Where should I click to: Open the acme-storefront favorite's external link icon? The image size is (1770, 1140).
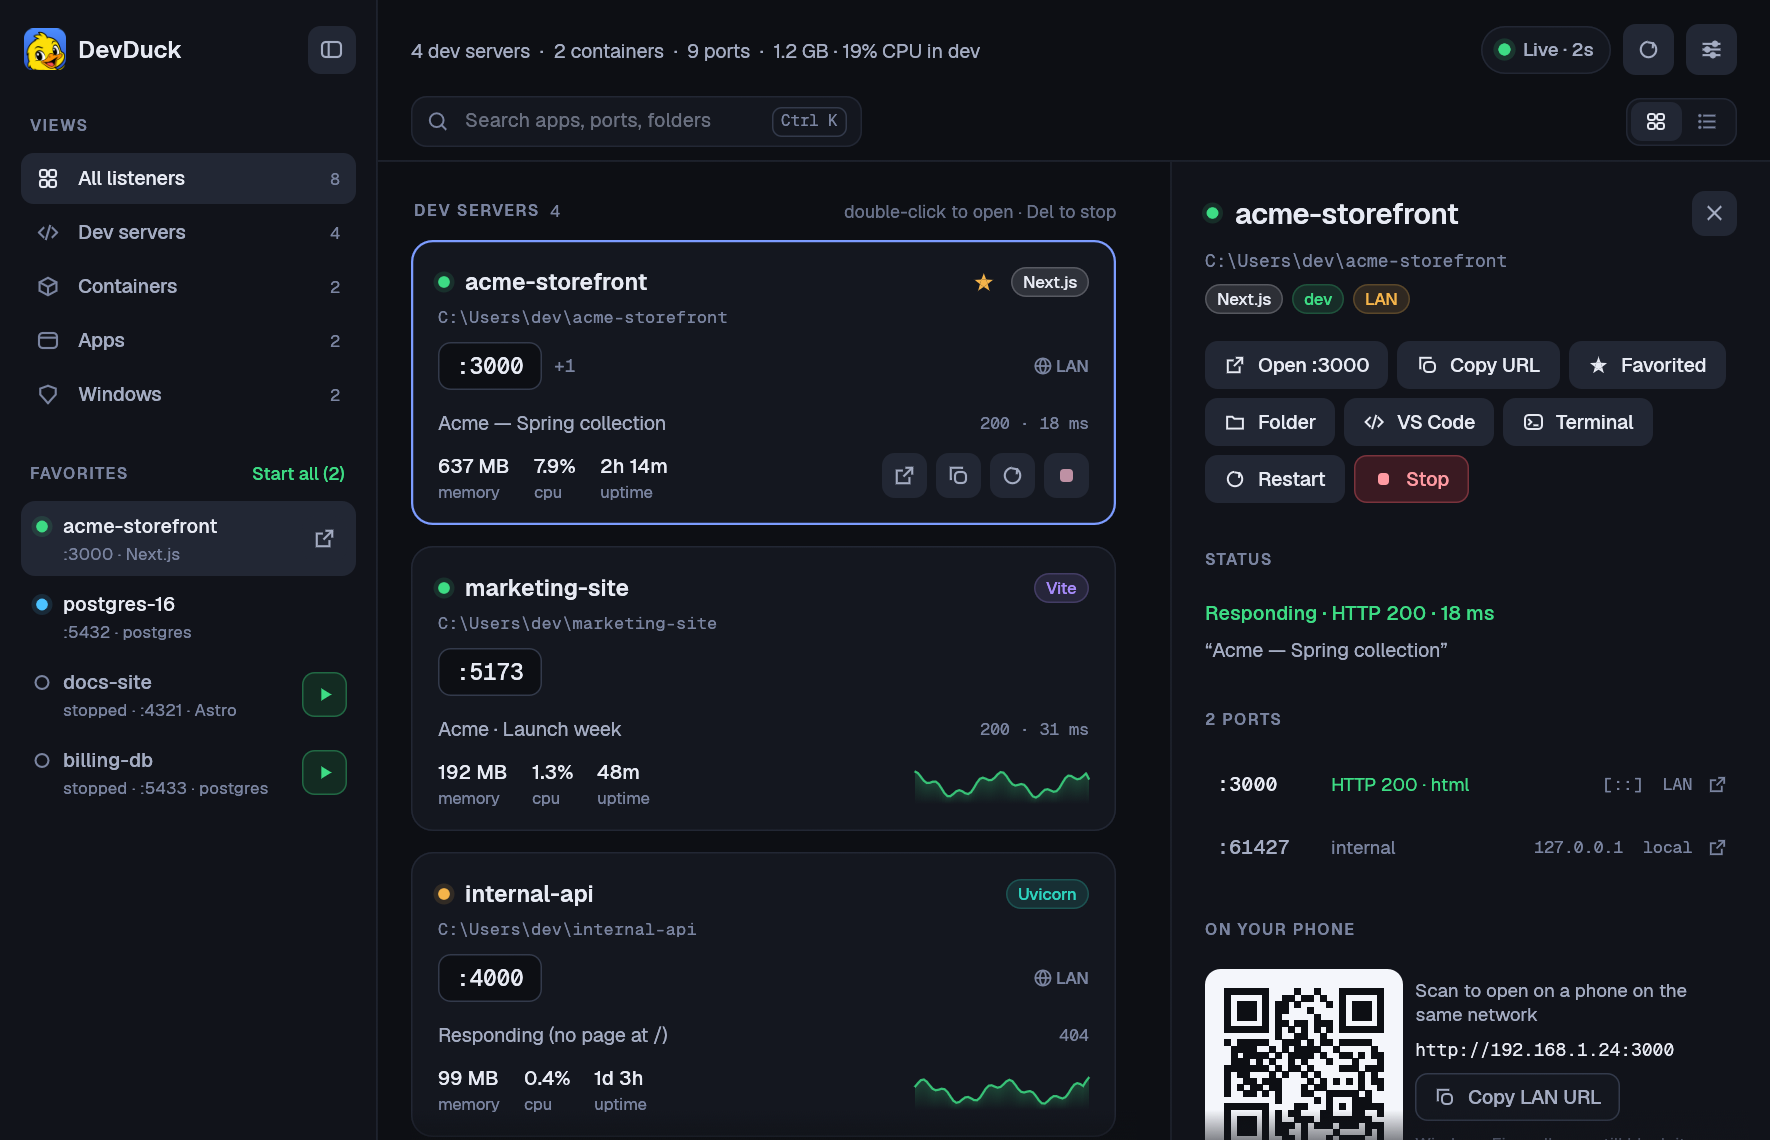324,539
